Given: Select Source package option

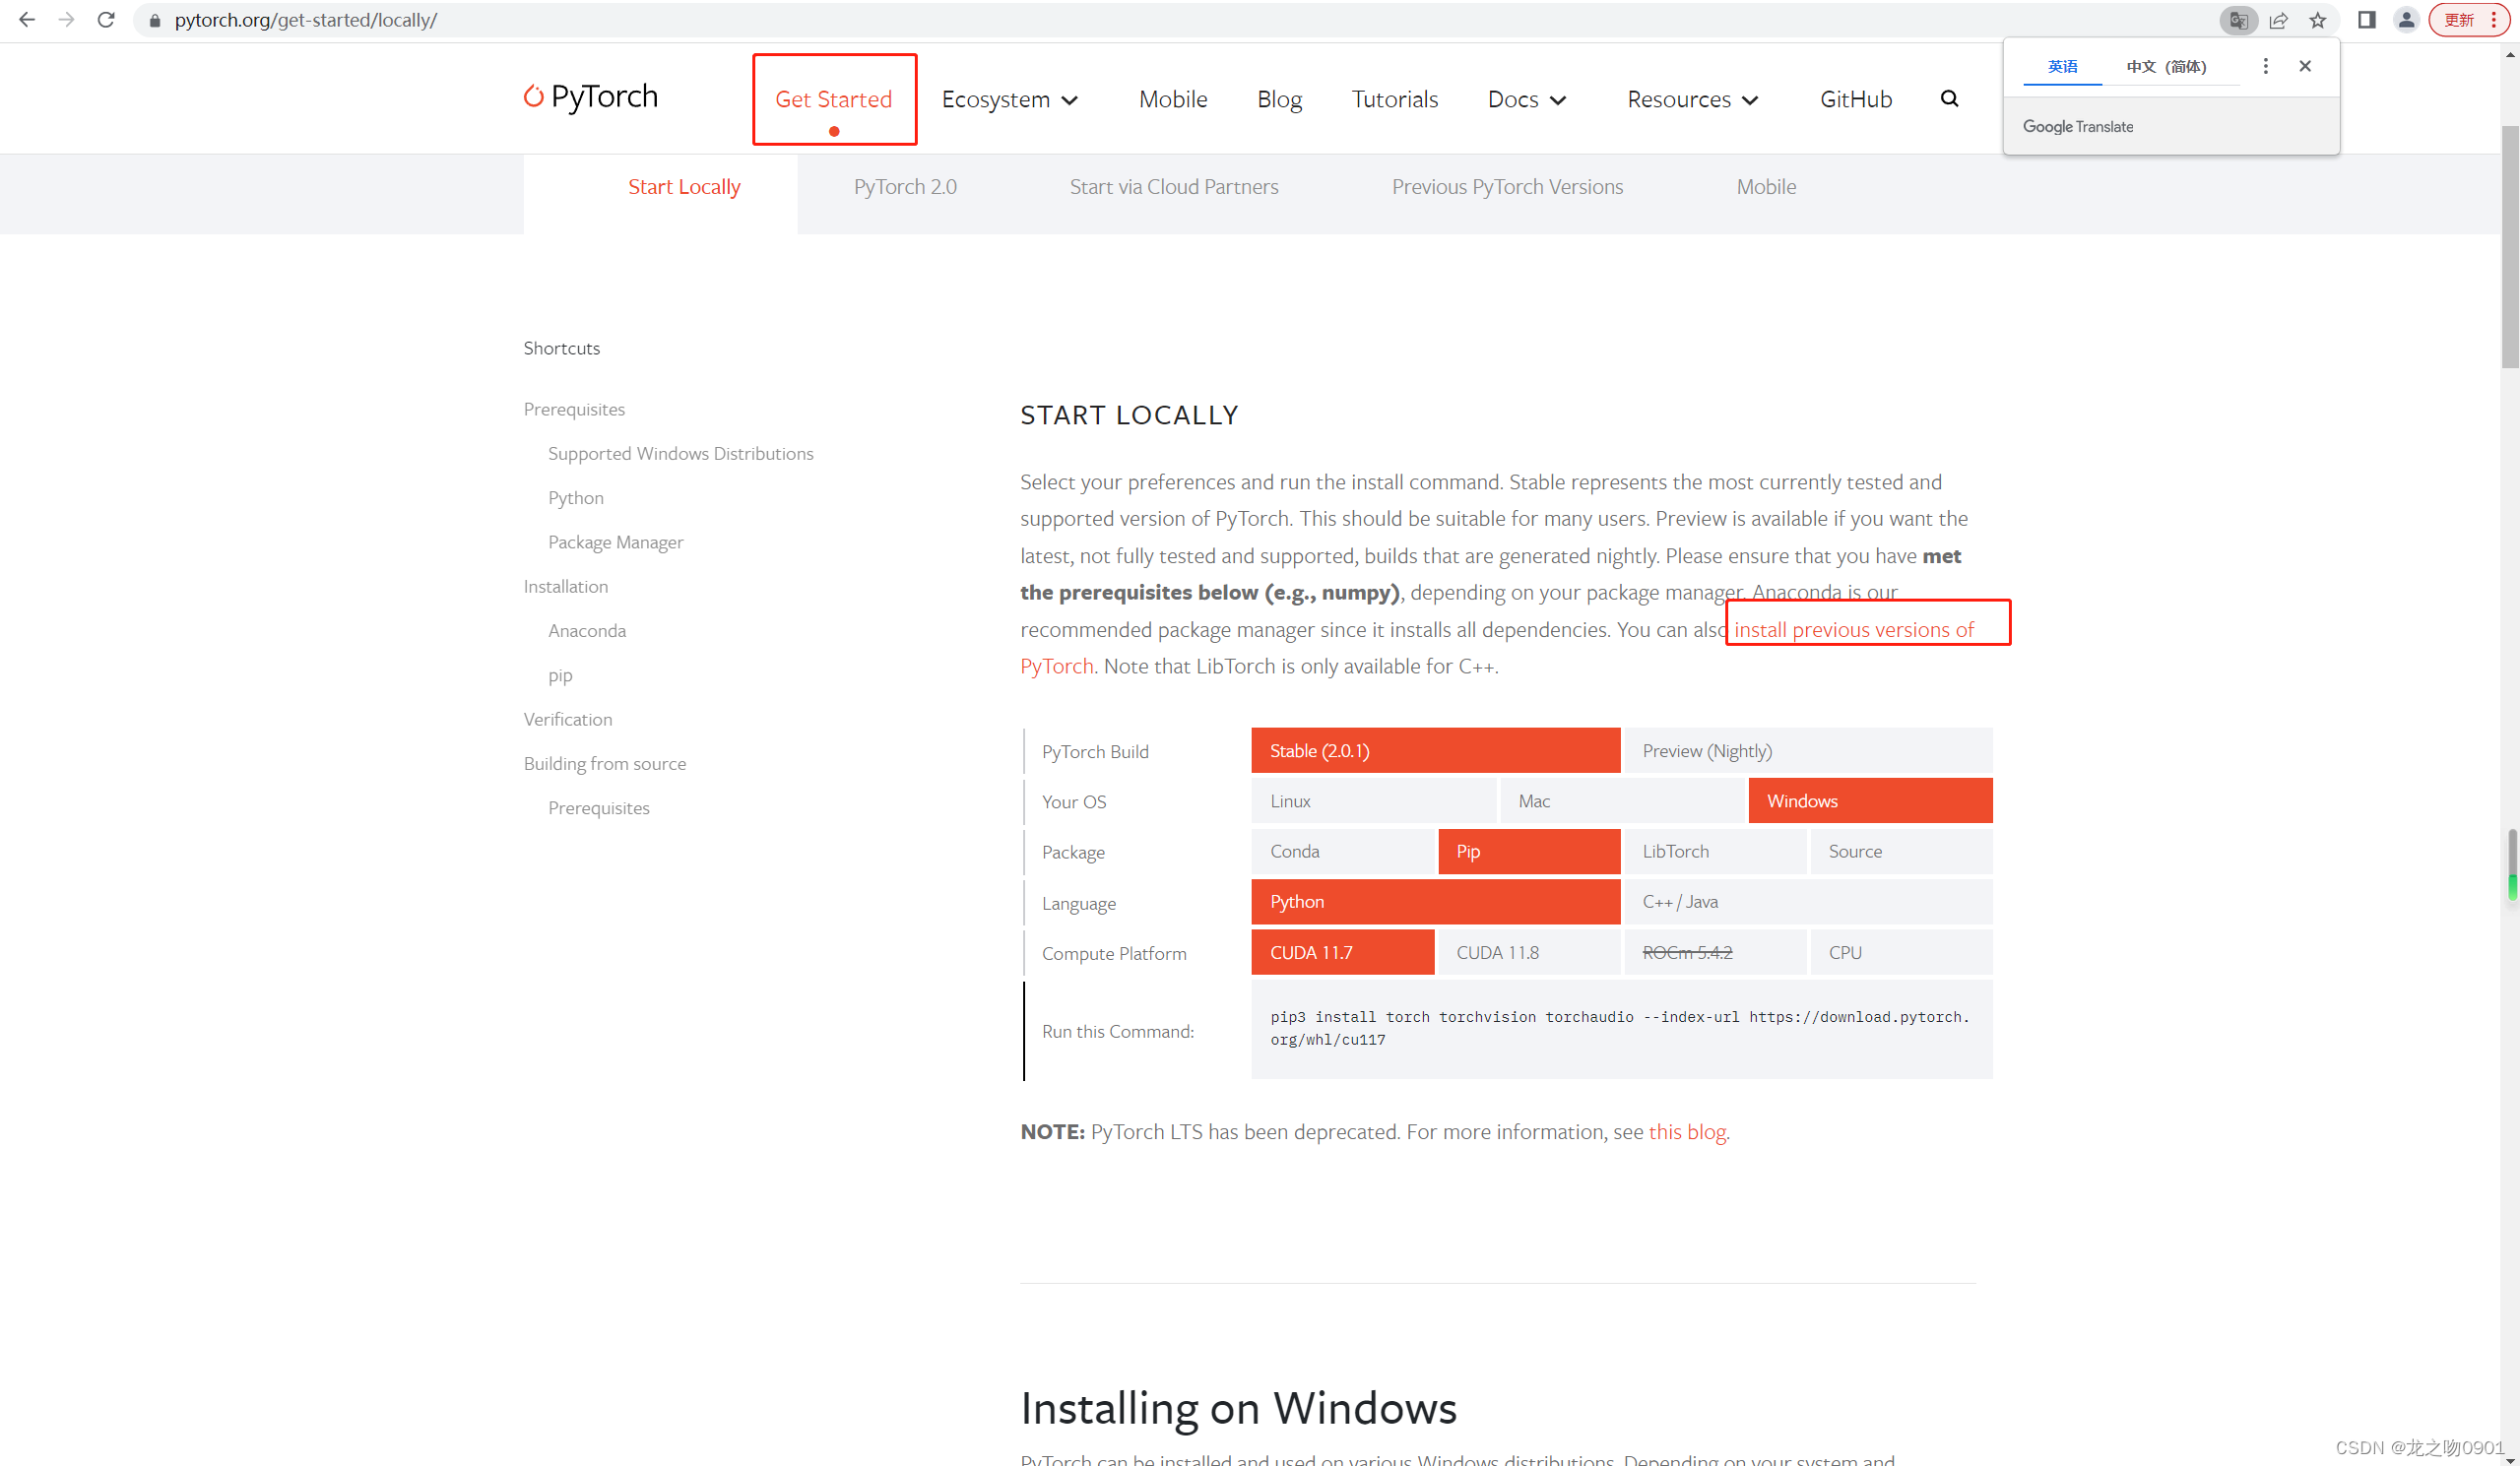Looking at the screenshot, I should [1901, 851].
